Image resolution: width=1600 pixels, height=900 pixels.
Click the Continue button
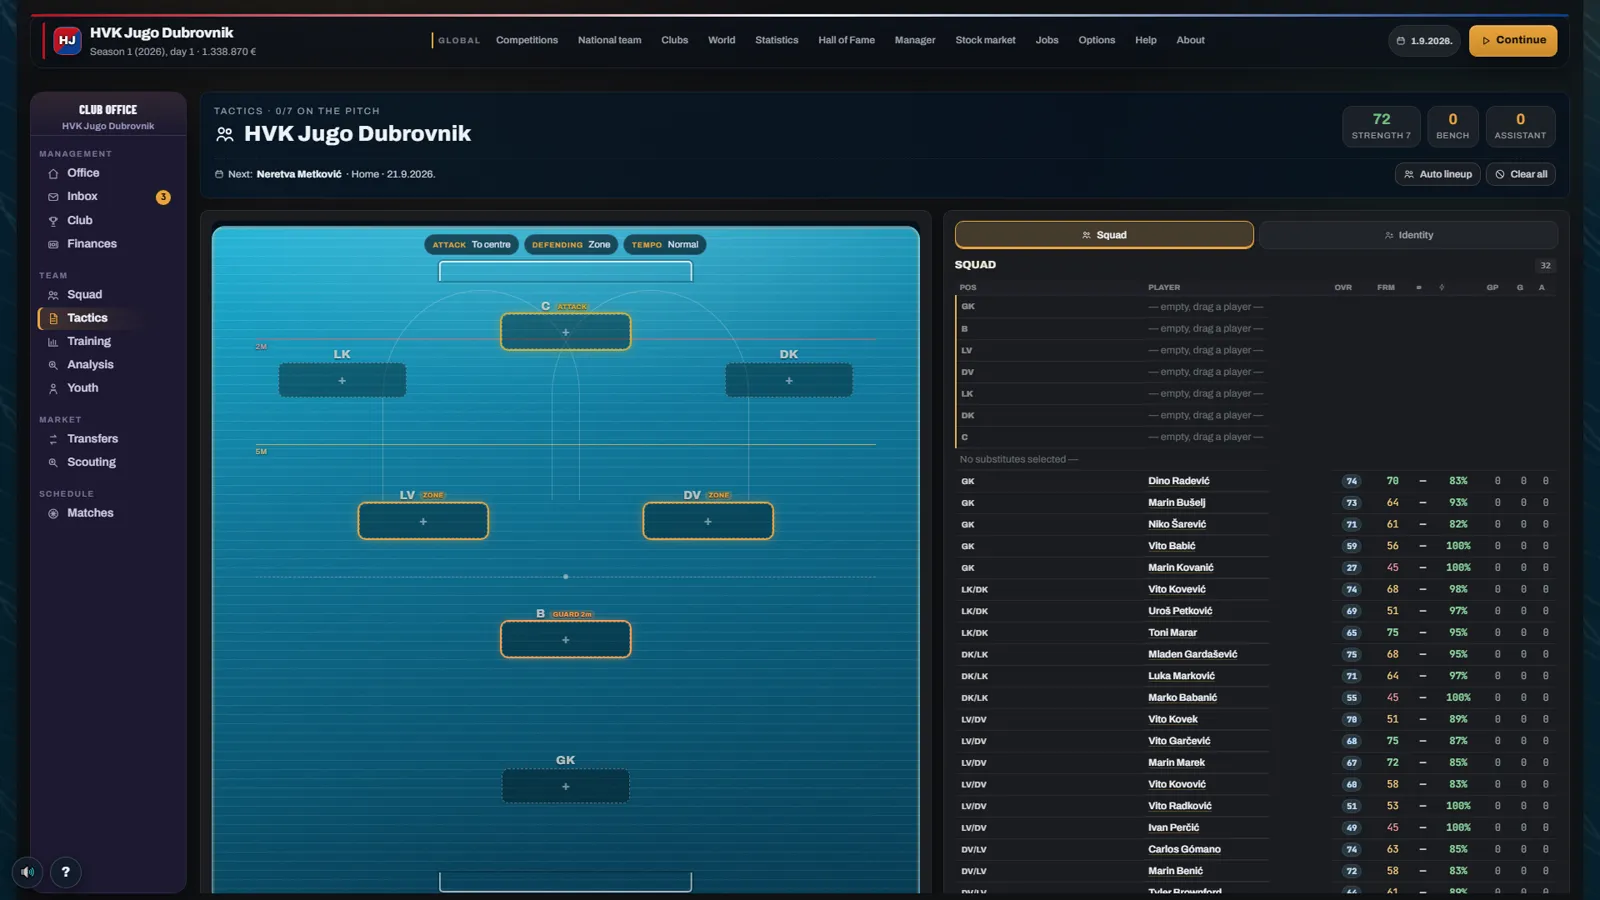click(x=1513, y=41)
